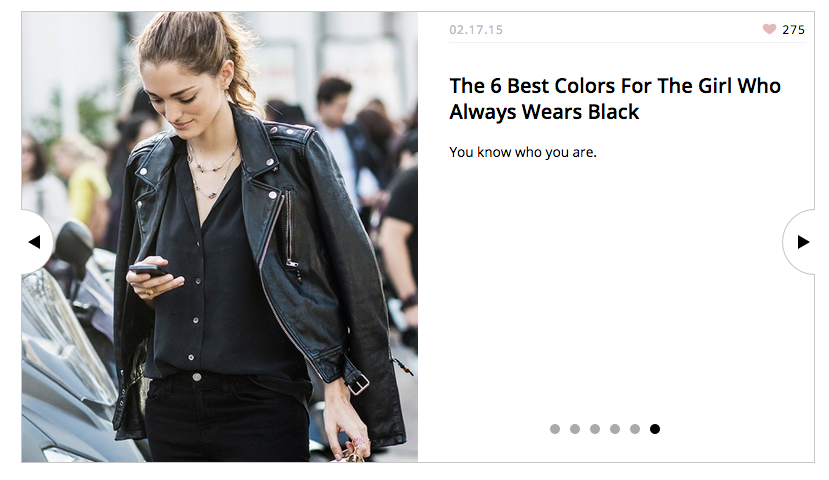This screenshot has height=480, width=829.
Task: Jump to the fifth slide dot
Action: pyautogui.click(x=635, y=429)
